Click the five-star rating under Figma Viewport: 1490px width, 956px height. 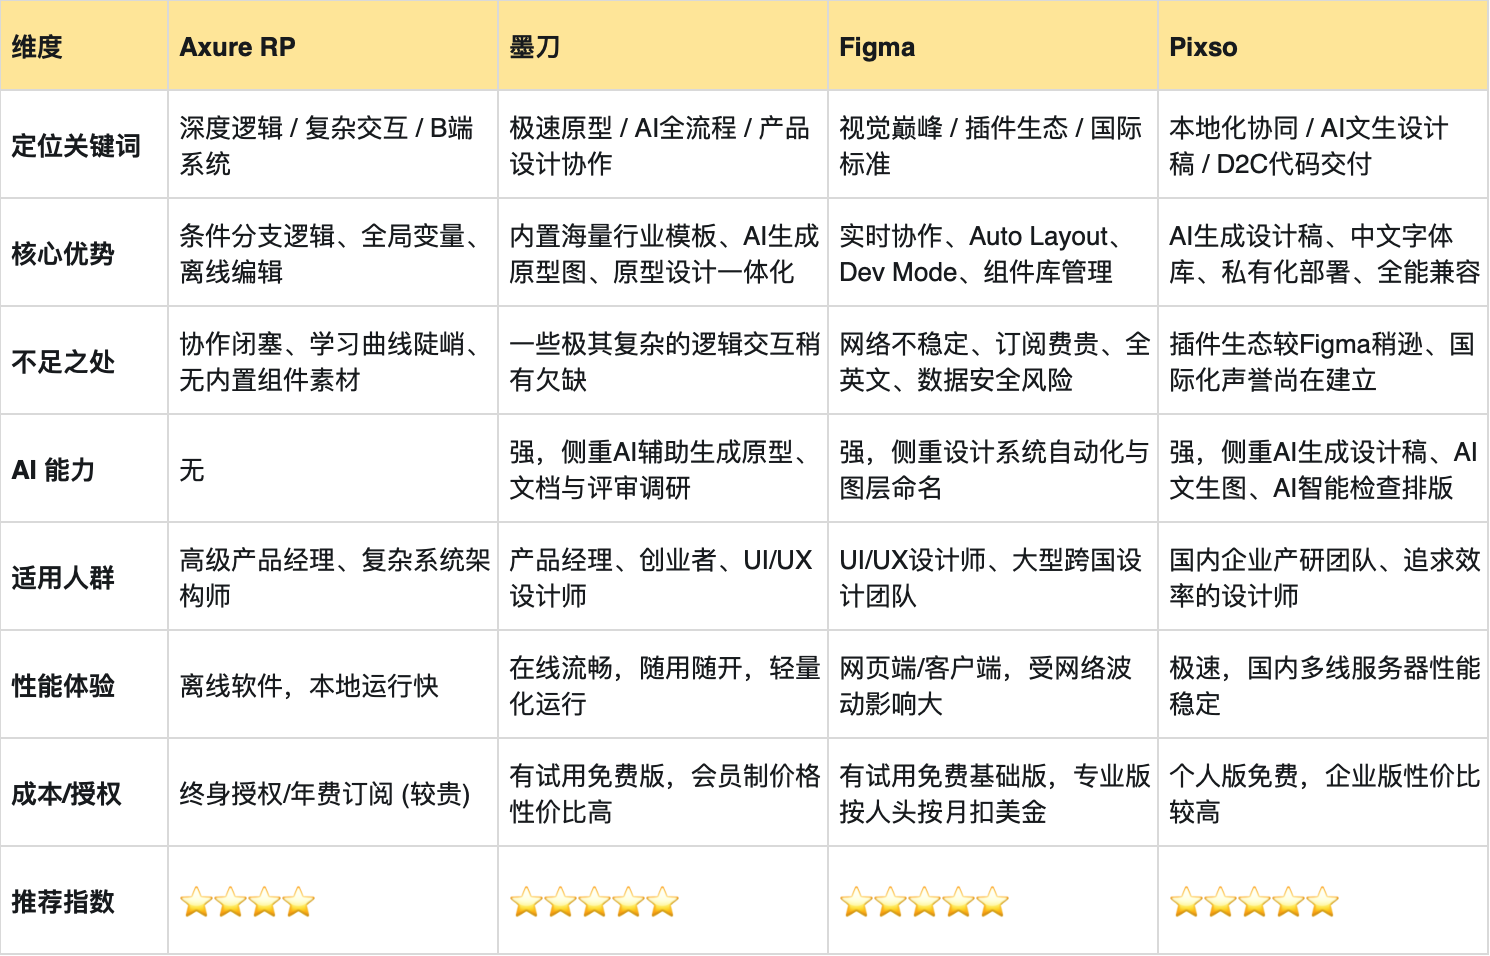point(924,903)
